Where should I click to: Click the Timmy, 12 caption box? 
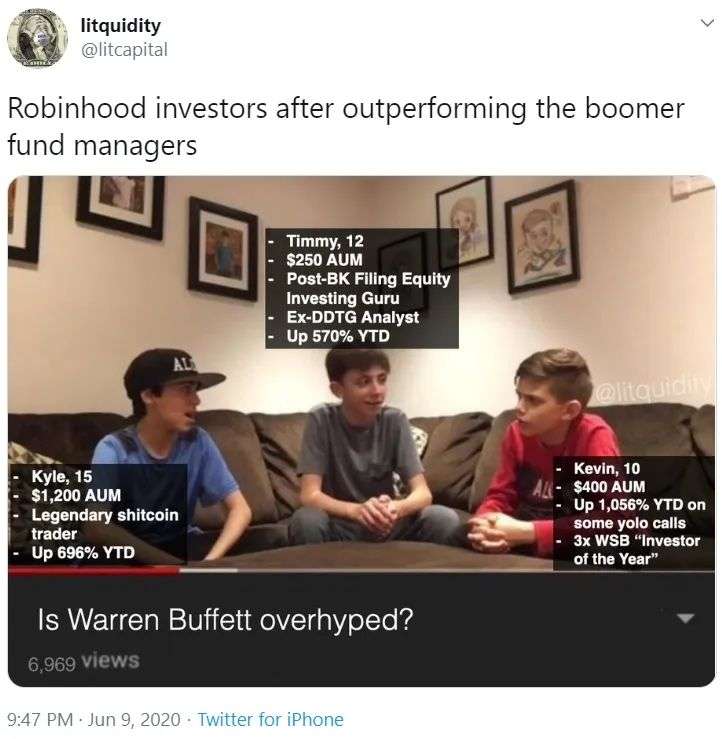[361, 288]
